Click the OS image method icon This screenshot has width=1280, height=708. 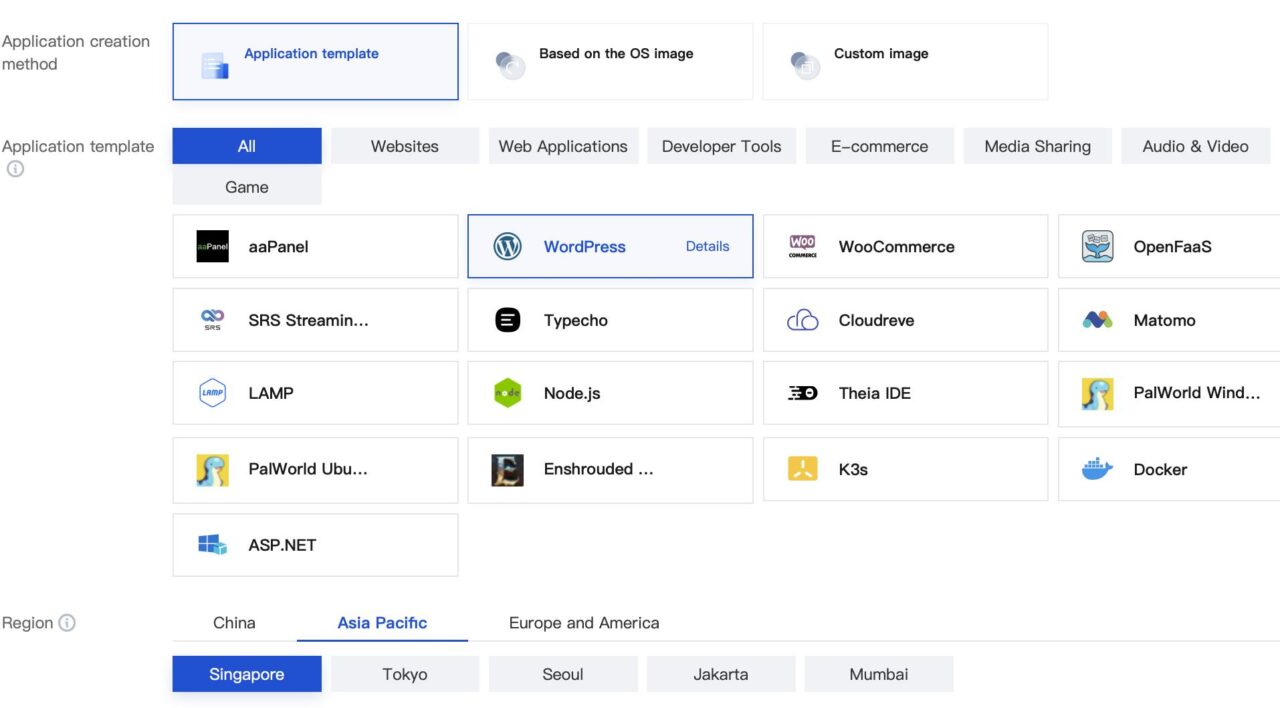(x=510, y=66)
